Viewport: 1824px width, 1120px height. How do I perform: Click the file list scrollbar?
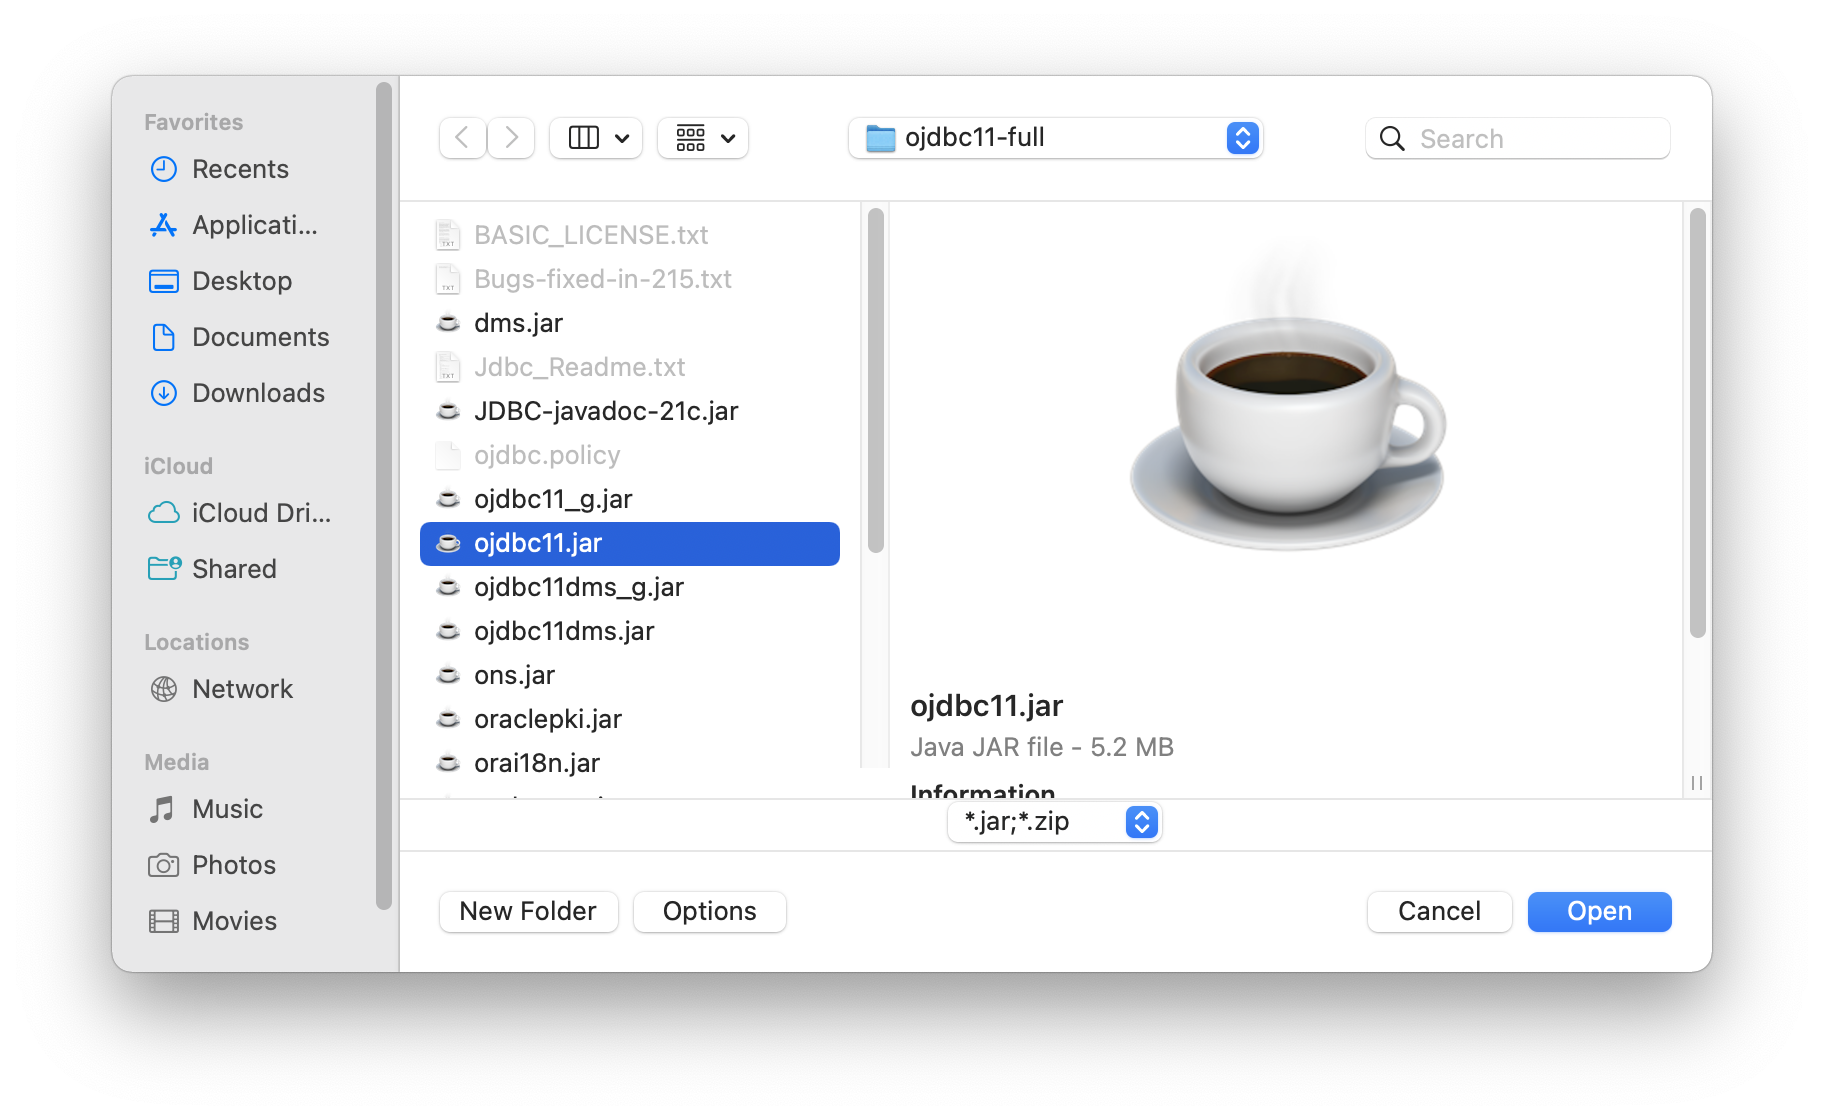tap(876, 380)
